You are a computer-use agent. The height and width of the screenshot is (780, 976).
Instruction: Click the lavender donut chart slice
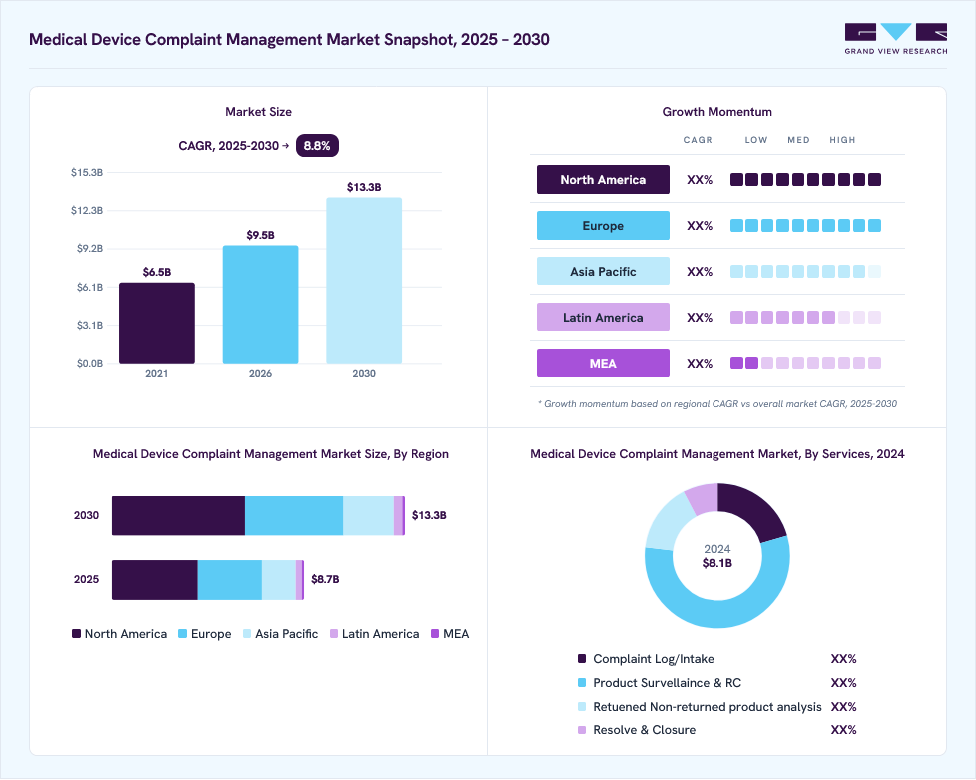coord(703,499)
